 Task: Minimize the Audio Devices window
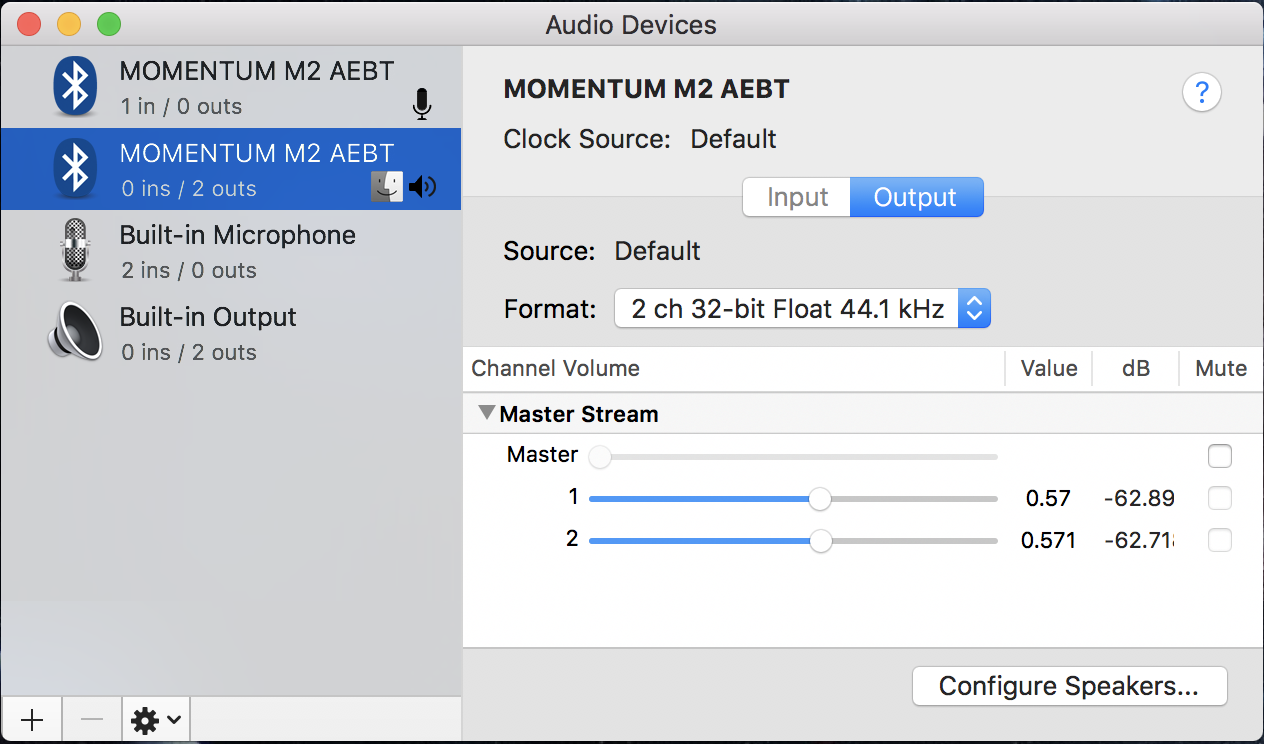coord(69,24)
